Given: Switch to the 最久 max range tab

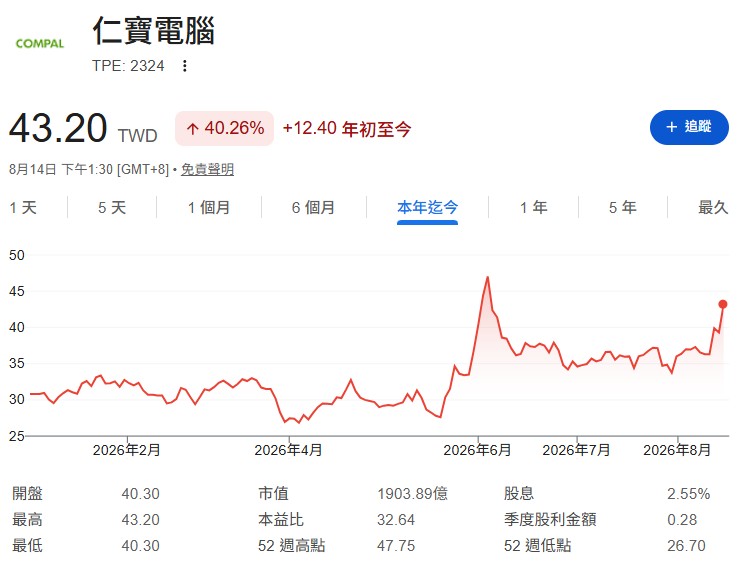Looking at the screenshot, I should coord(713,207).
